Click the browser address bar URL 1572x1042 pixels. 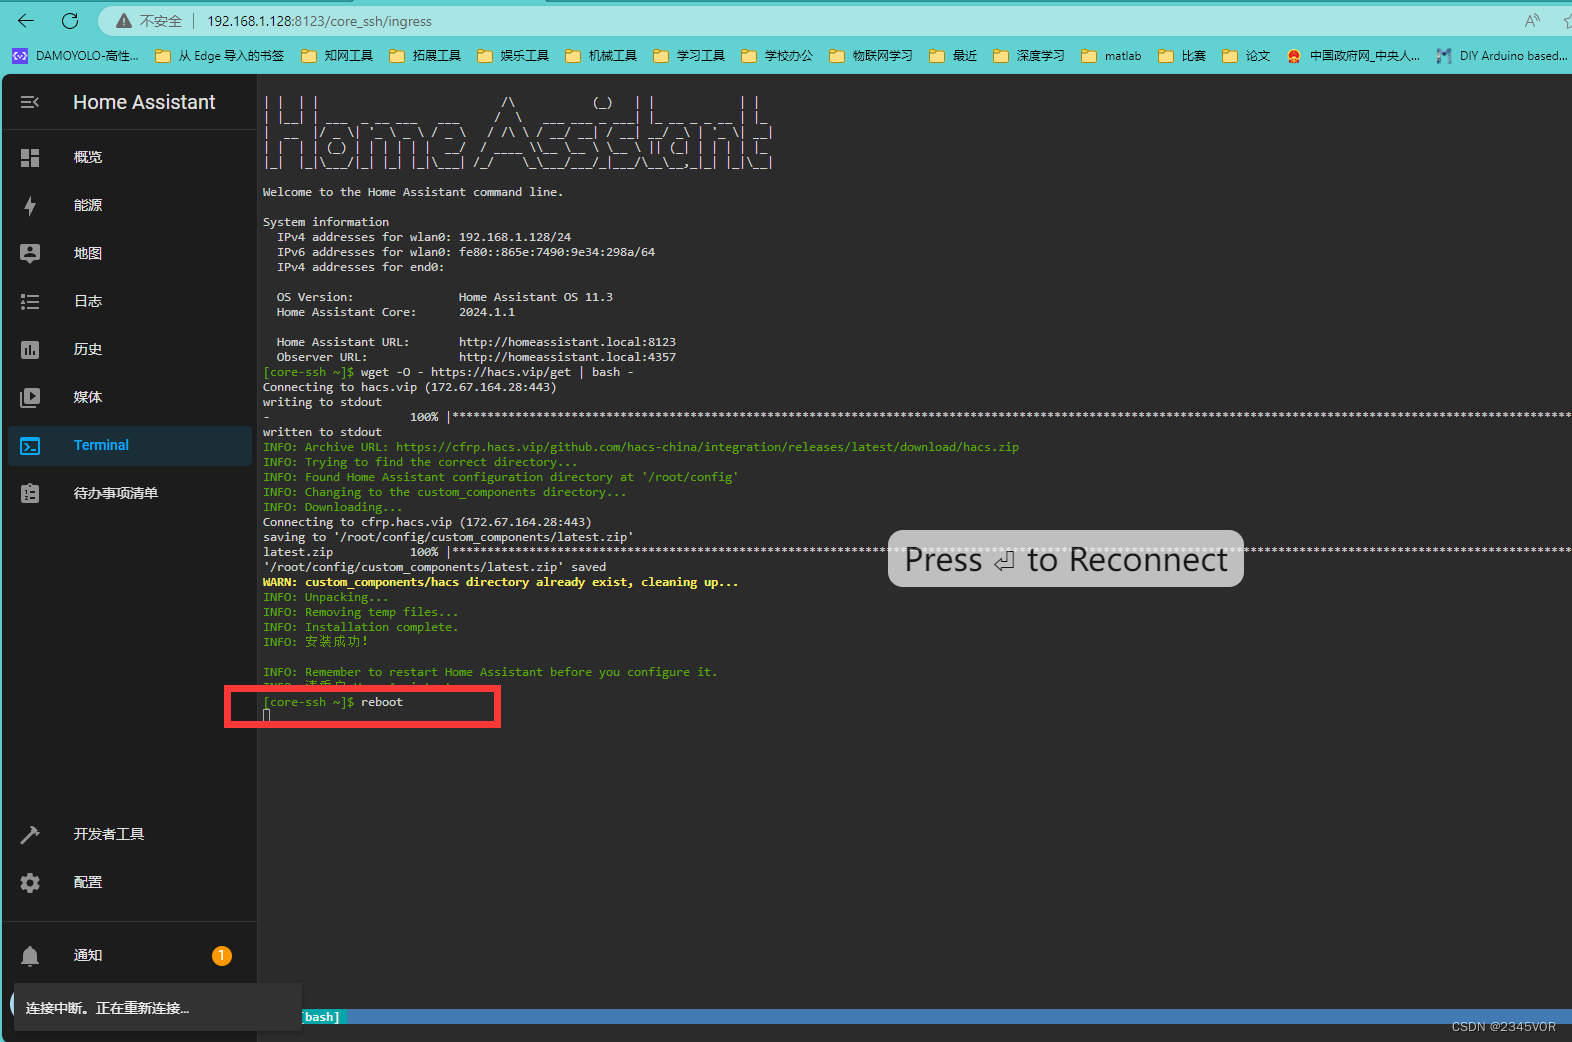pyautogui.click(x=319, y=21)
